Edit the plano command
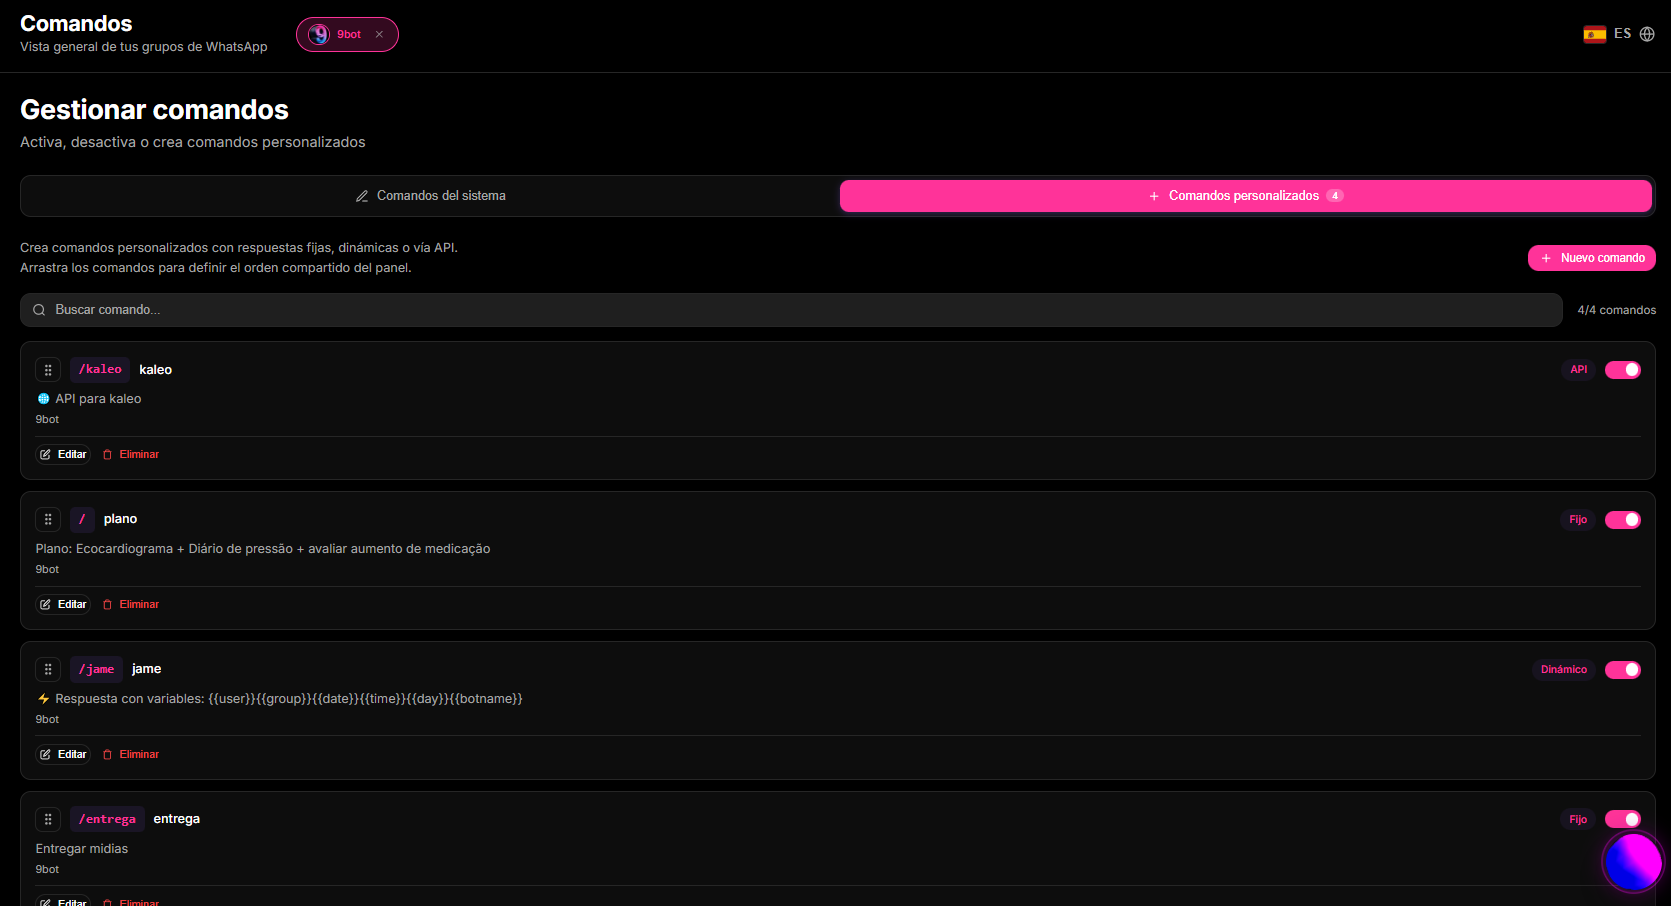The width and height of the screenshot is (1671, 906). 63,604
